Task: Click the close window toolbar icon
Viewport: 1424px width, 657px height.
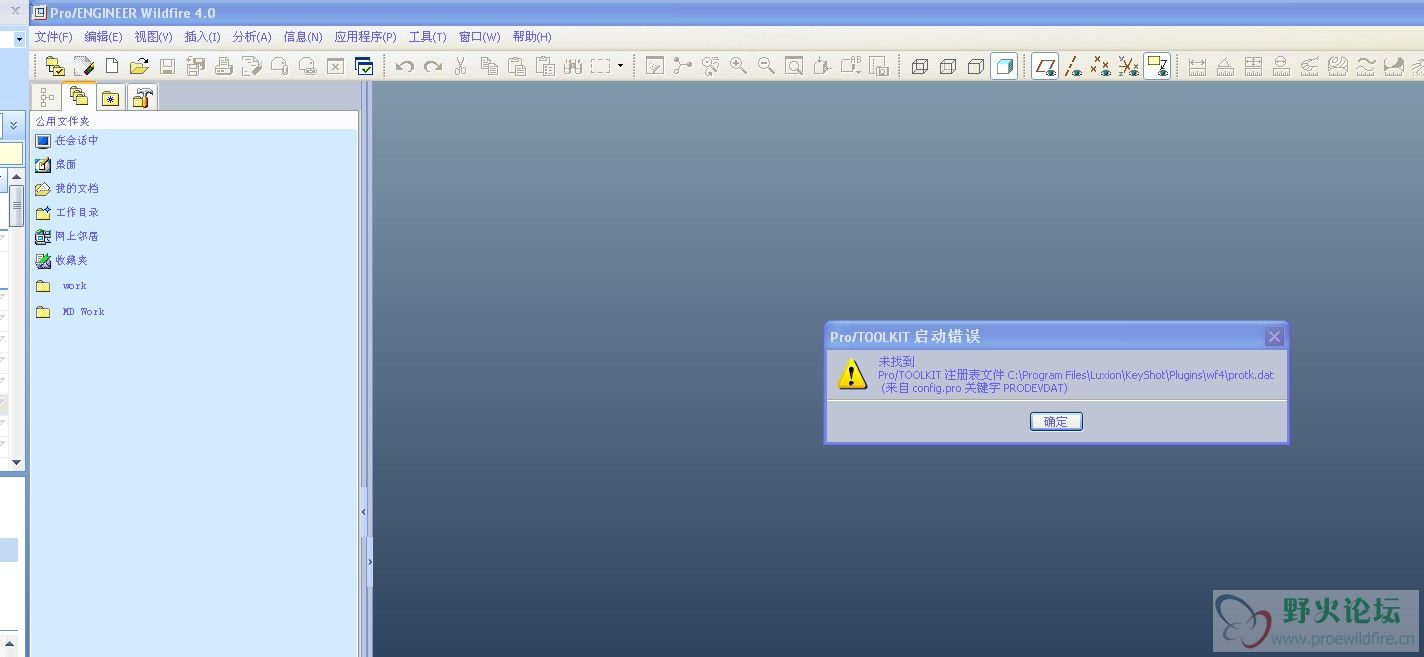Action: 336,67
